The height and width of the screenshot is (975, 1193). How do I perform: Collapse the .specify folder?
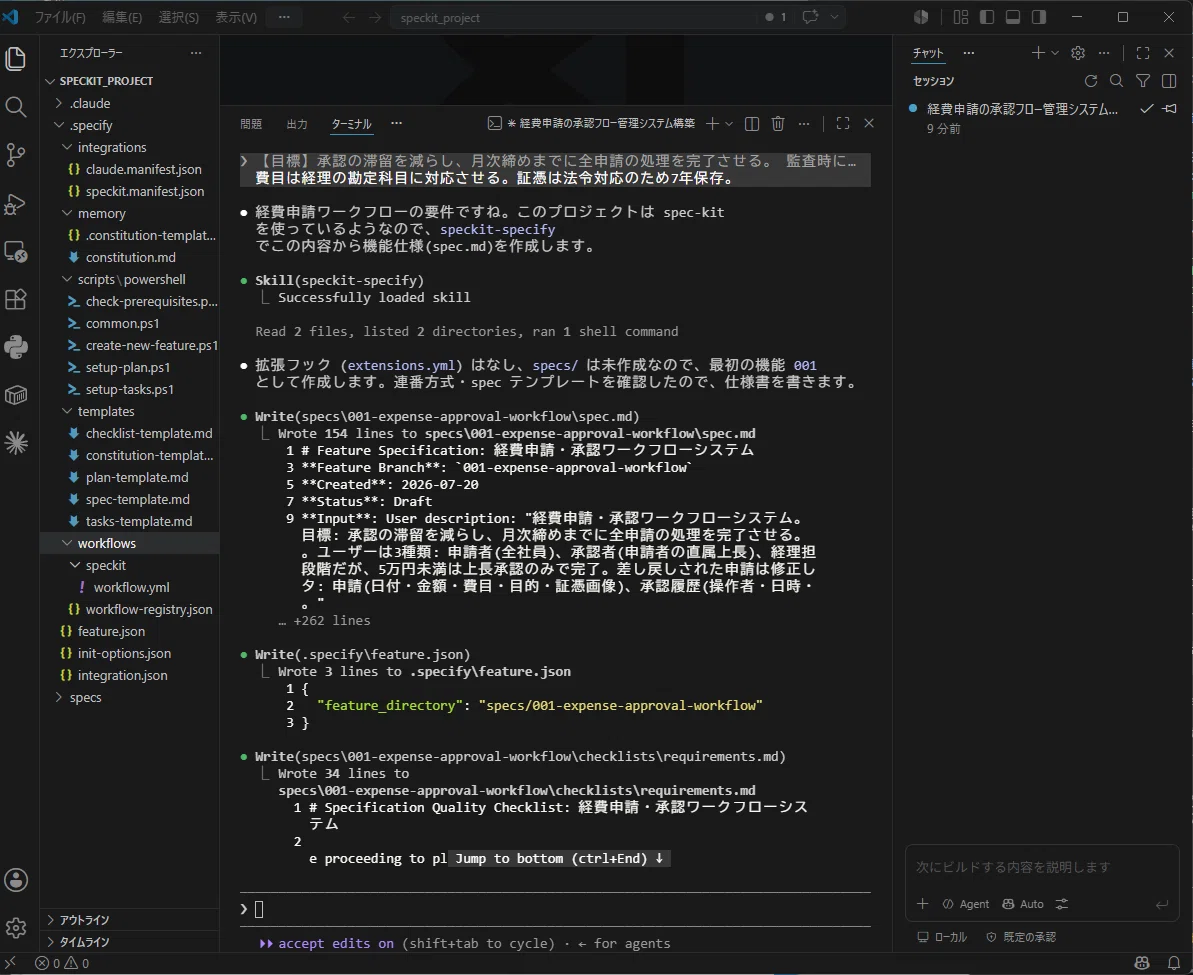pos(91,125)
